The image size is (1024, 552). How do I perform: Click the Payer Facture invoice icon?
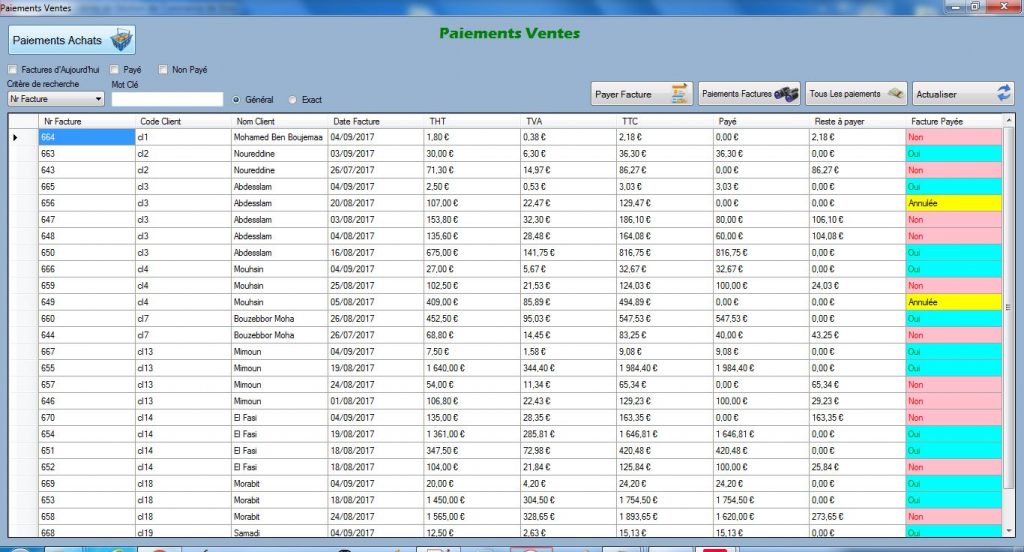tap(680, 94)
